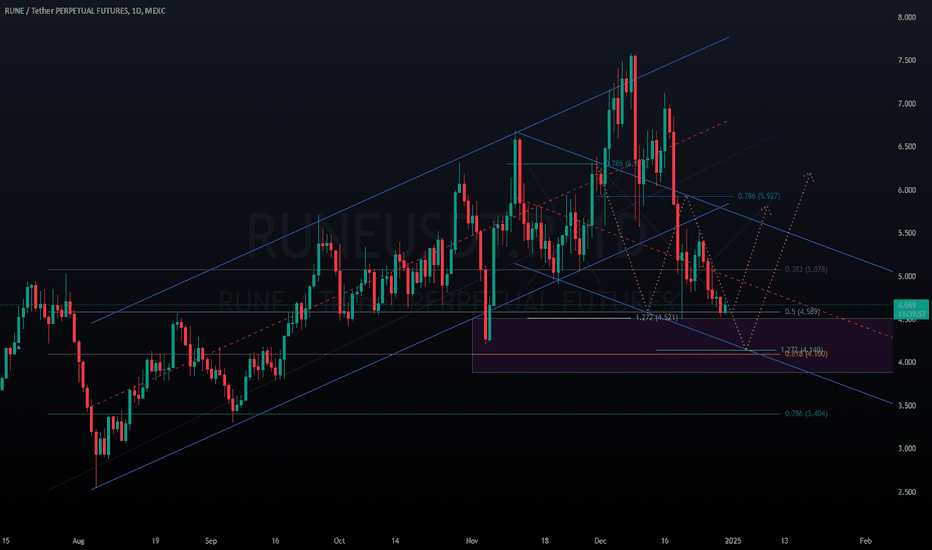
Task: Click the 5.500 price axis label
Action: (x=906, y=233)
